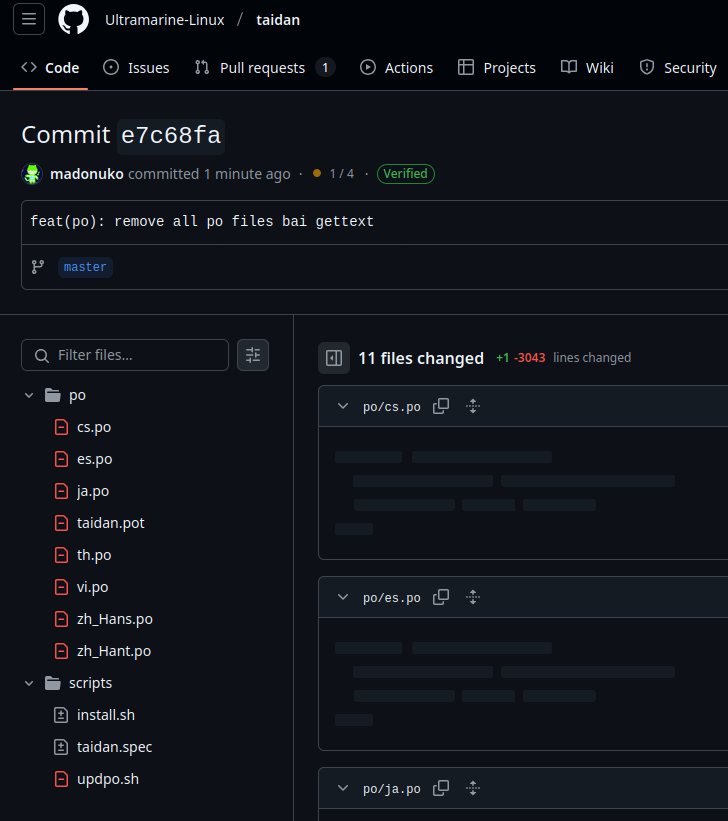
Task: Click the pull requests counter badge 1
Action: (325, 68)
